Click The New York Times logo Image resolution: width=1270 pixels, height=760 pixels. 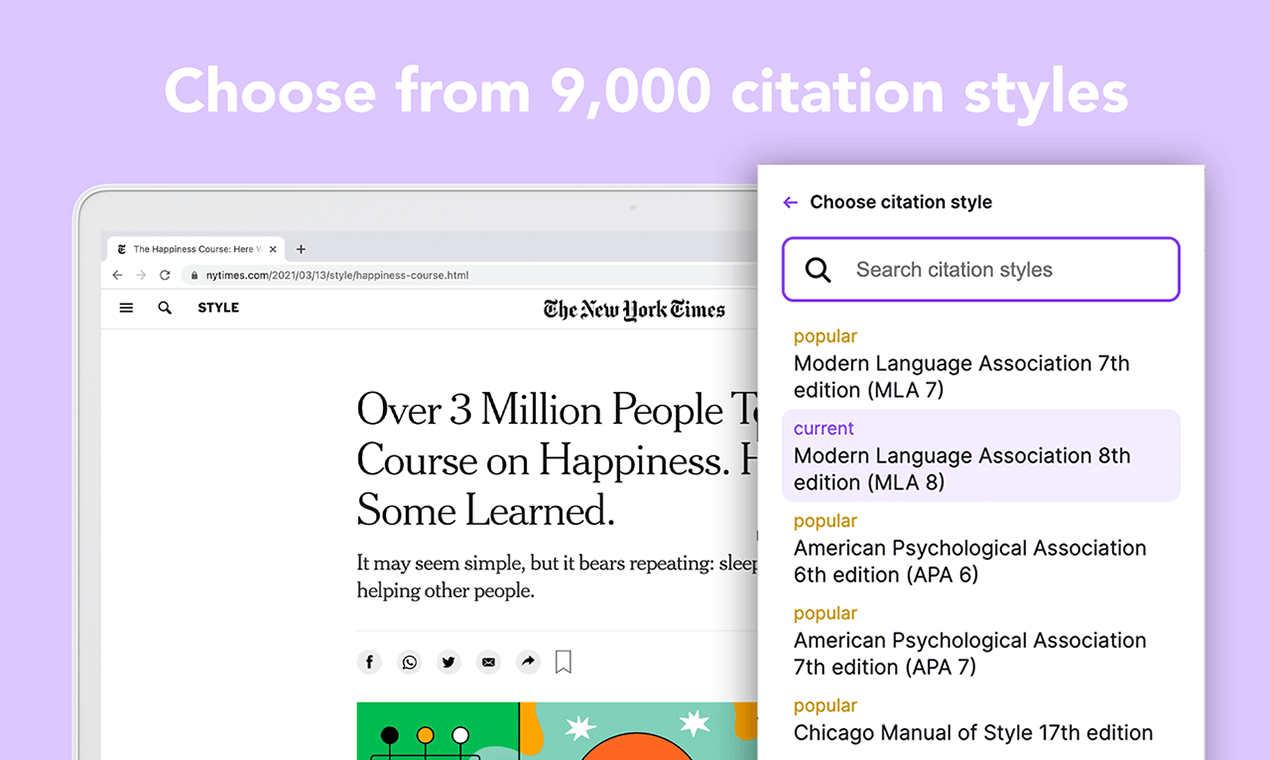634,309
